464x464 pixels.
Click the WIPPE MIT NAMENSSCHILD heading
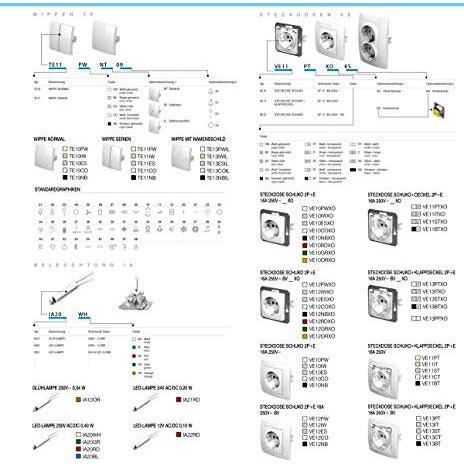click(198, 139)
